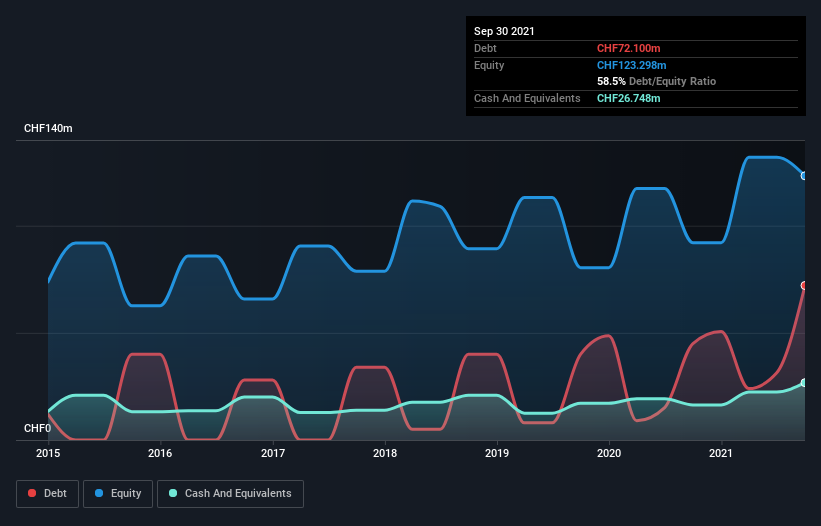
Task: Click the 2015 x-axis label
Action: (48, 453)
